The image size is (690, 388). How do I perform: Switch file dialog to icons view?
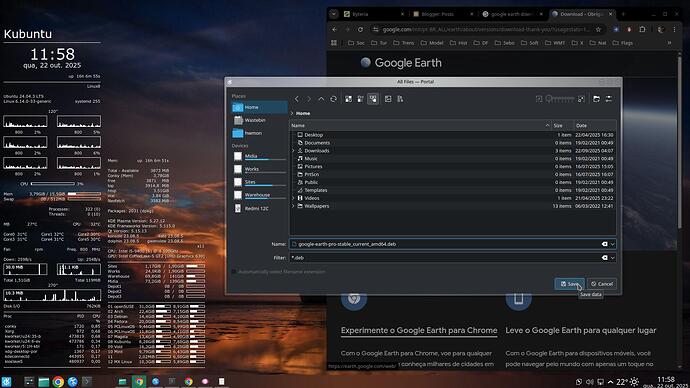pos(349,99)
